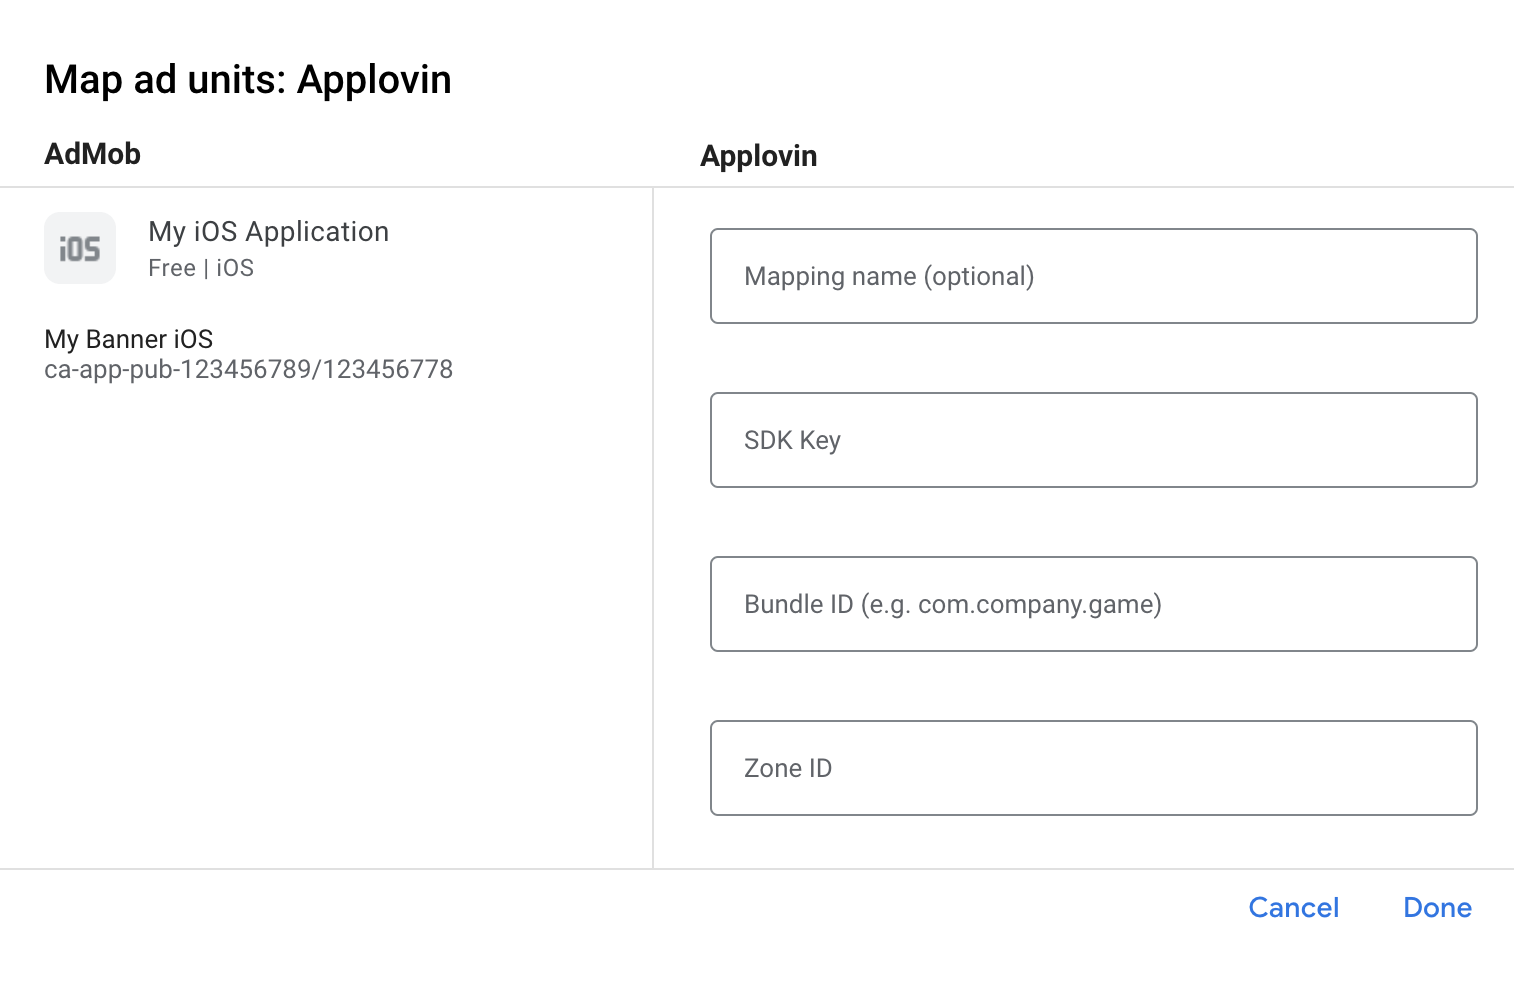The width and height of the screenshot is (1514, 986).
Task: Click the Free | iOS app label
Action: tap(200, 267)
